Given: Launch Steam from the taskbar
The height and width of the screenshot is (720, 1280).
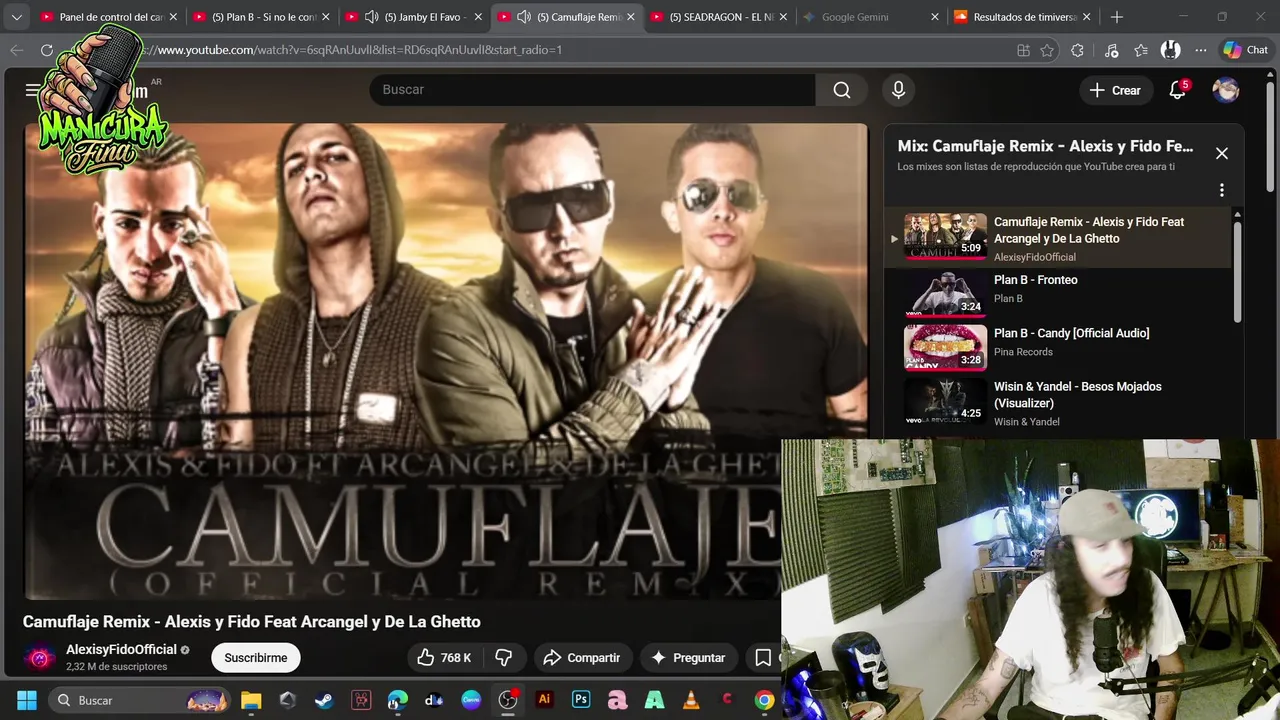Looking at the screenshot, I should 324,700.
